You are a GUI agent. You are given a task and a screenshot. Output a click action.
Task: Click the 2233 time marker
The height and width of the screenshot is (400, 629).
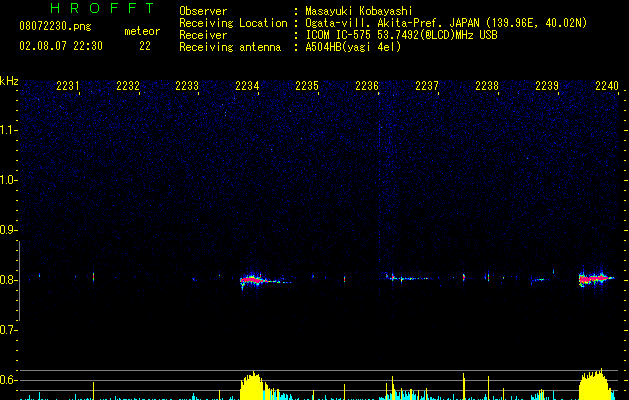click(x=187, y=86)
